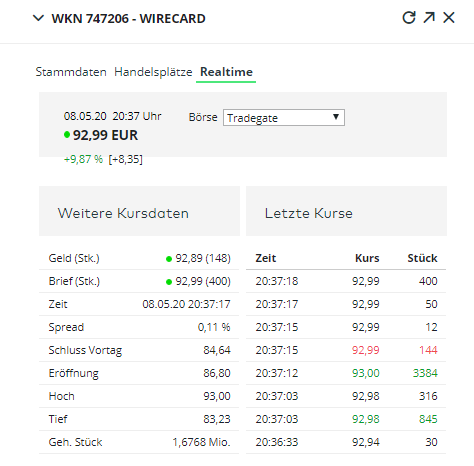
Task: Click the Schluss Vortag value 84,64
Action: click(x=217, y=350)
